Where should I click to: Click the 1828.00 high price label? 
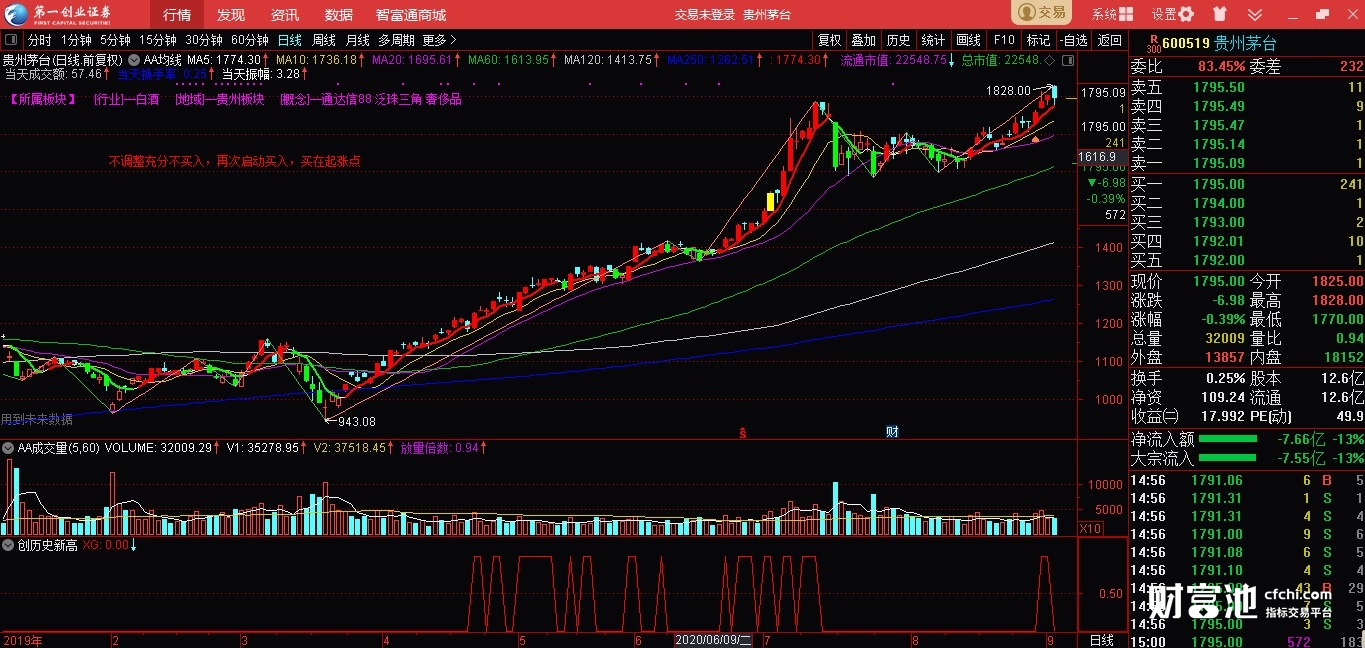[1007, 91]
